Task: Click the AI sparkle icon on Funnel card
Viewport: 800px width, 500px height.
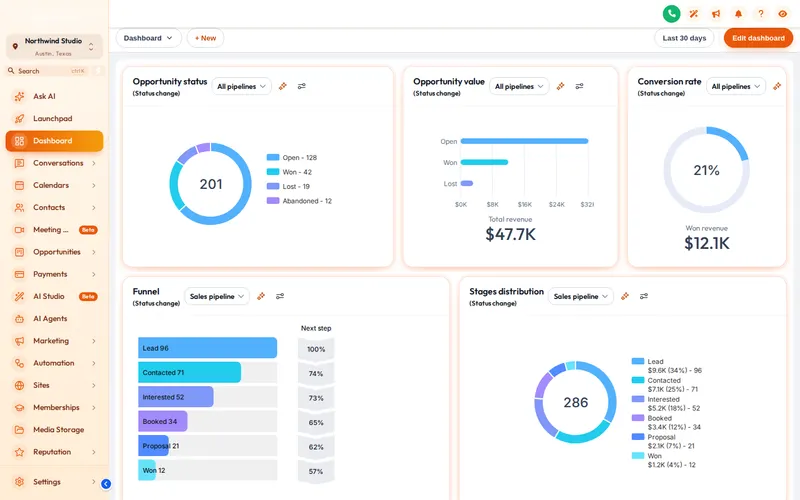Action: (261, 296)
